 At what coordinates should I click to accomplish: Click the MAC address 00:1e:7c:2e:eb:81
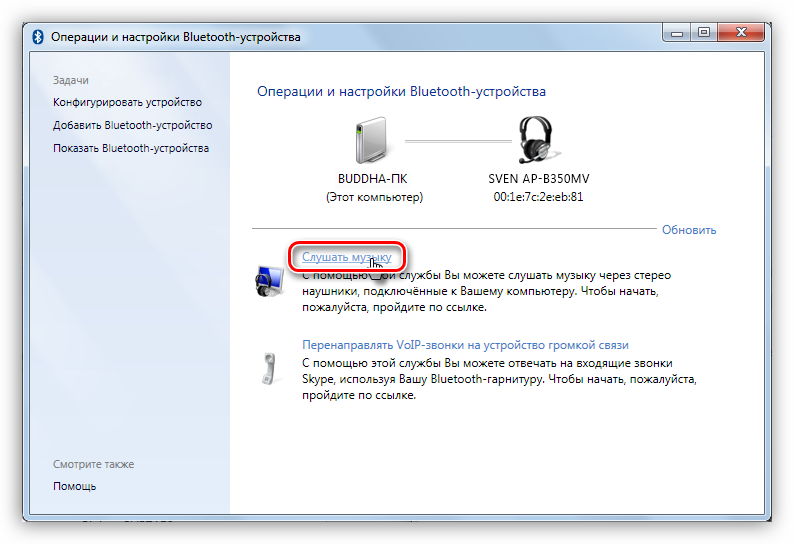pos(538,197)
